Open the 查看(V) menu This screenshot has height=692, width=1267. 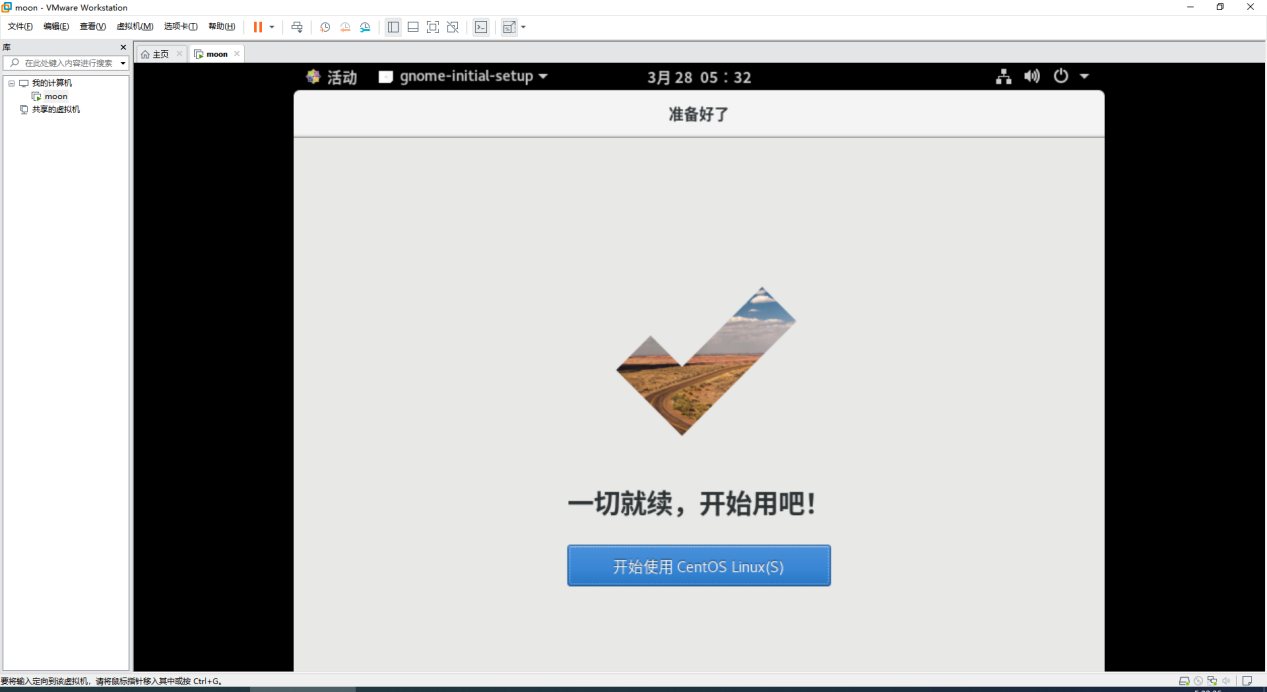click(x=93, y=27)
